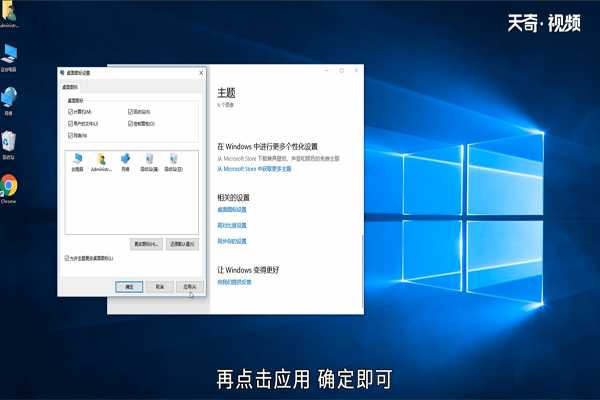
Task: Click the 网络 globe icon on the desktop
Action: [x=8, y=101]
